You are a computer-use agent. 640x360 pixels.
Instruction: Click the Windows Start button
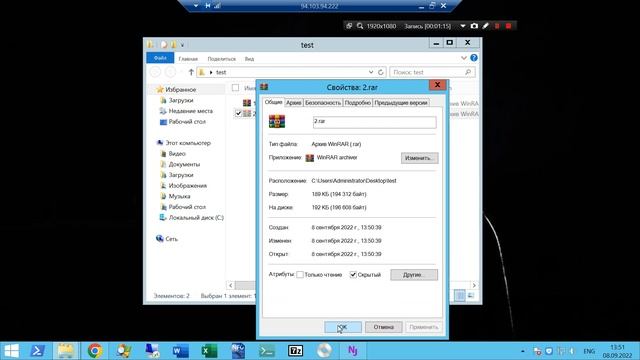[x=11, y=351]
